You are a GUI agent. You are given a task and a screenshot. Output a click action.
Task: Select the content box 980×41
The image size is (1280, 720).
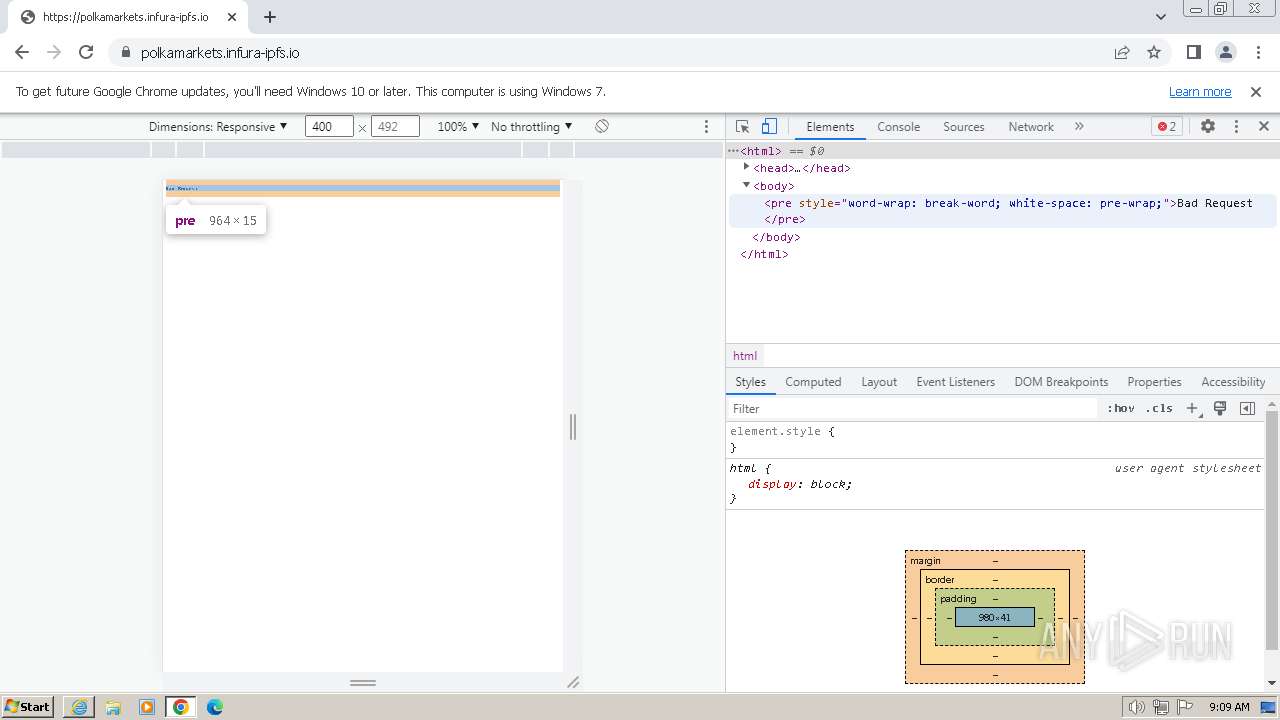tap(995, 617)
